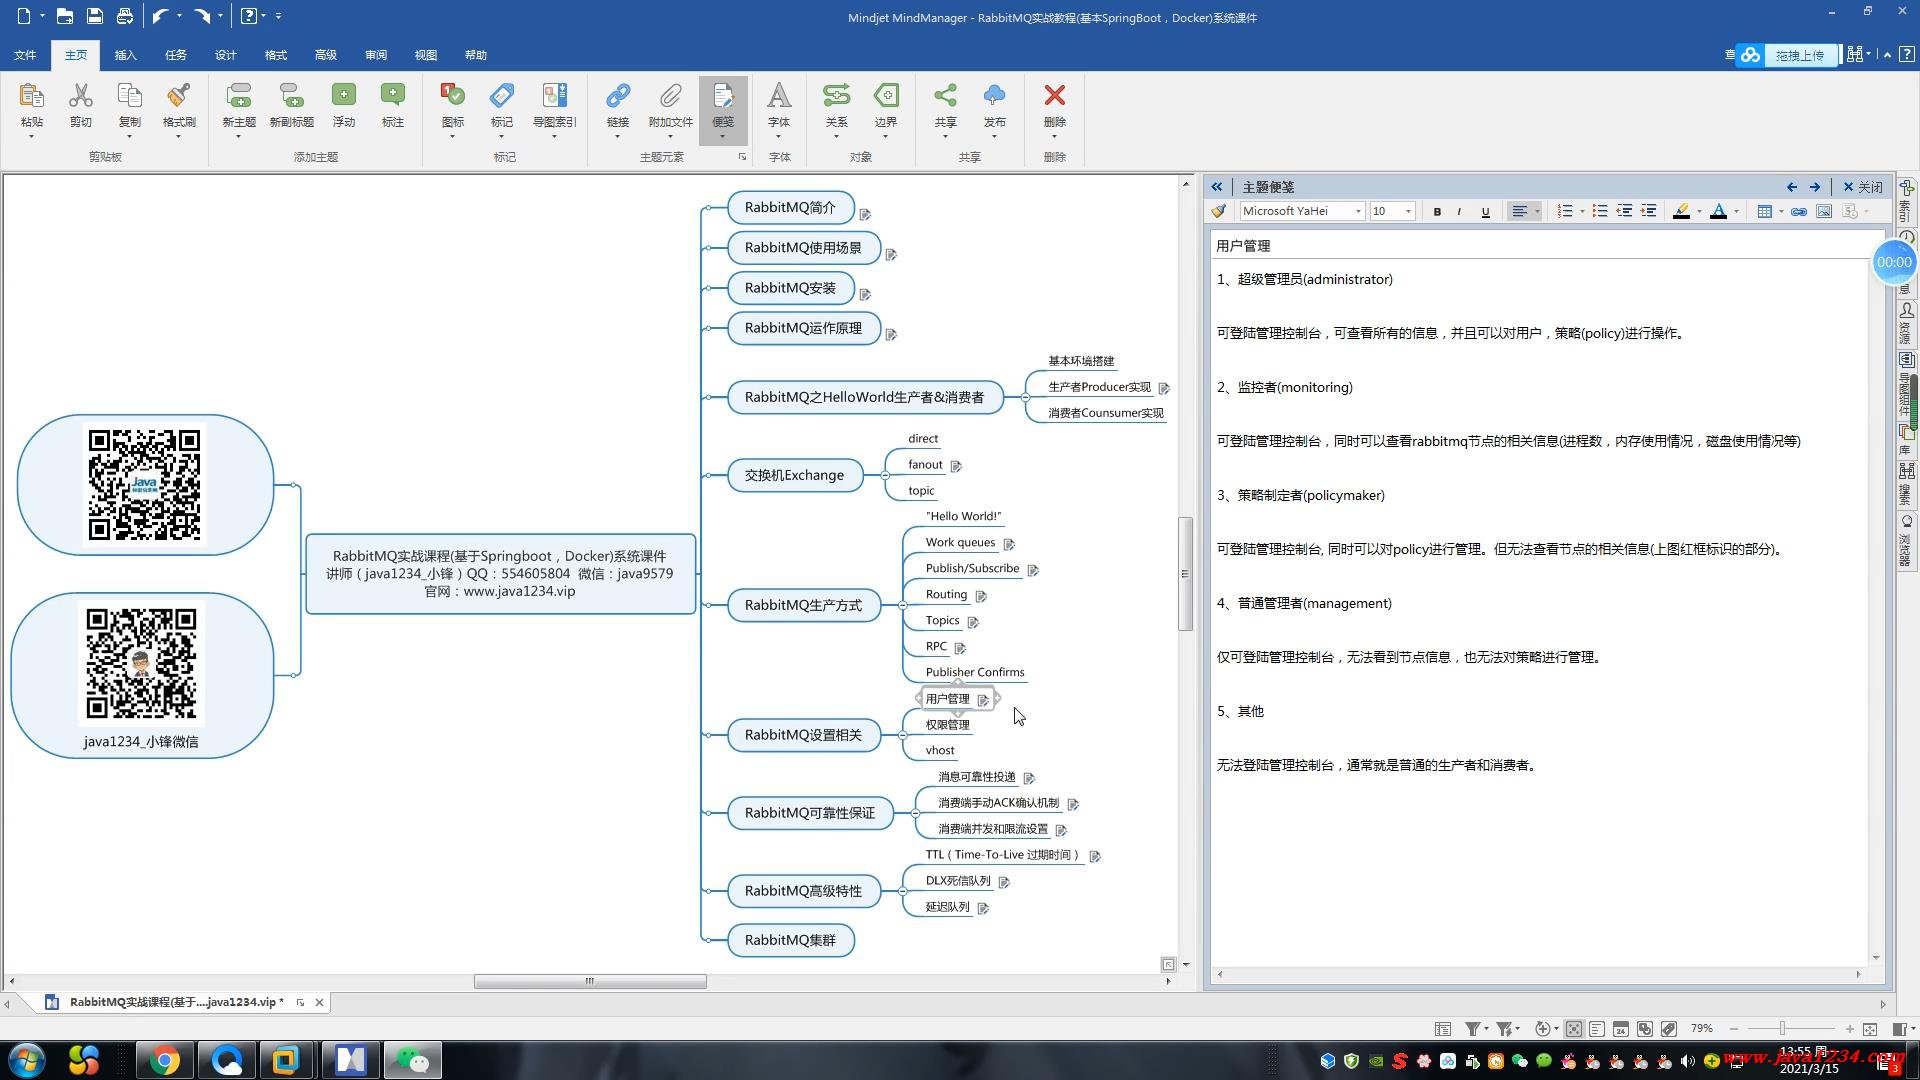Switch to the 任务 (Task) ribbon tab
The width and height of the screenshot is (1920, 1080).
pyautogui.click(x=176, y=55)
